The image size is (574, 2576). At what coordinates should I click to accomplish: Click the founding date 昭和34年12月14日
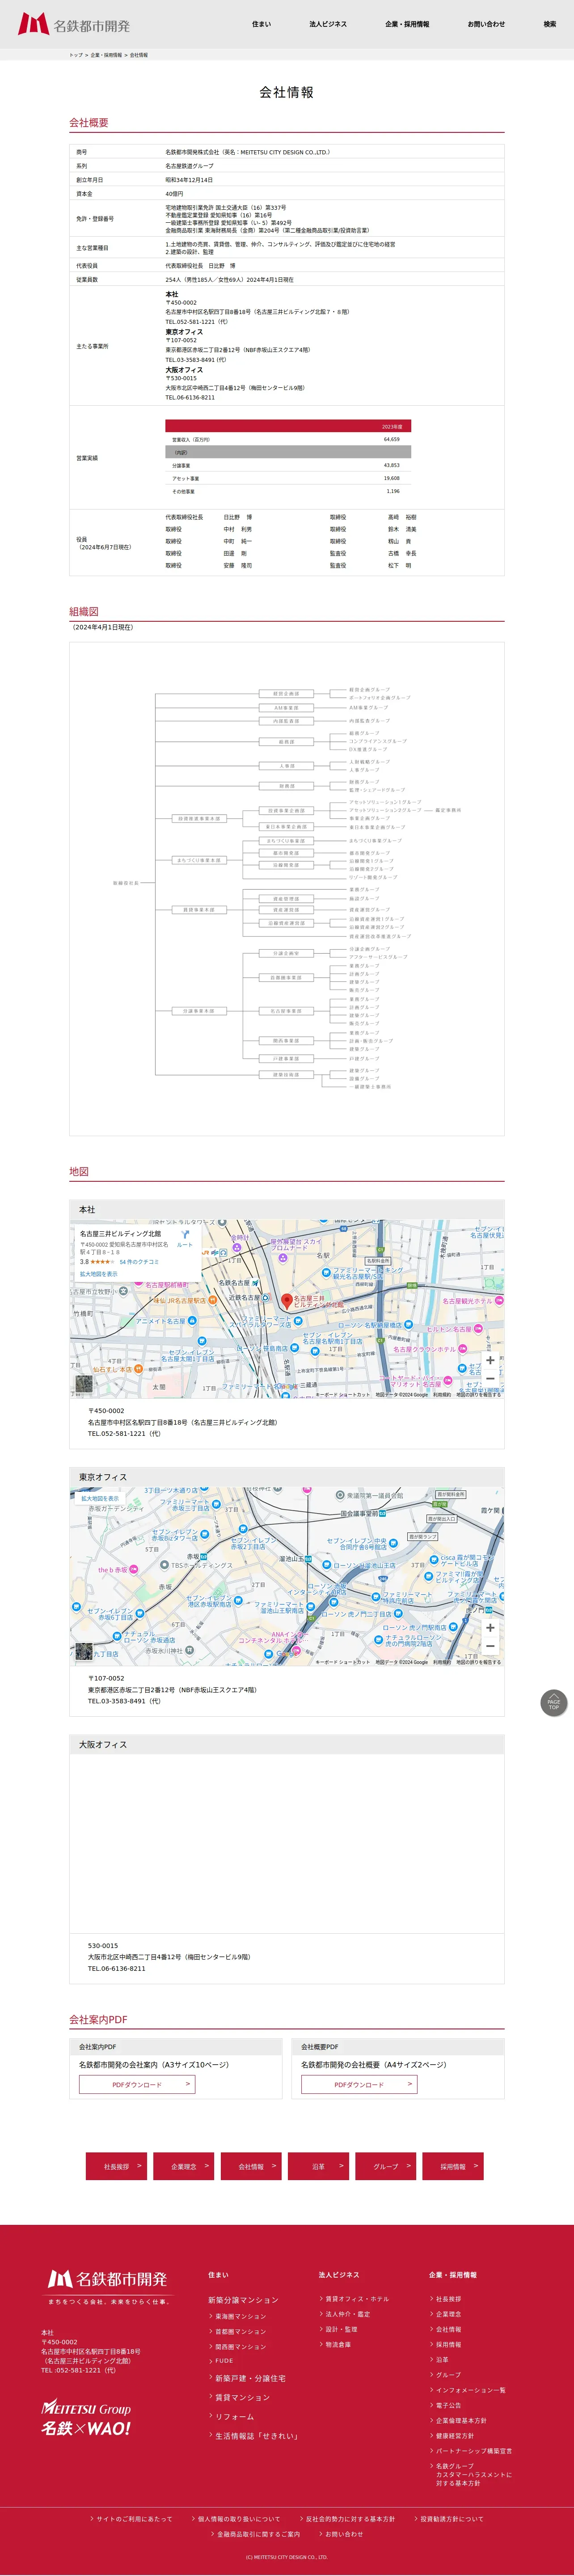coord(189,180)
